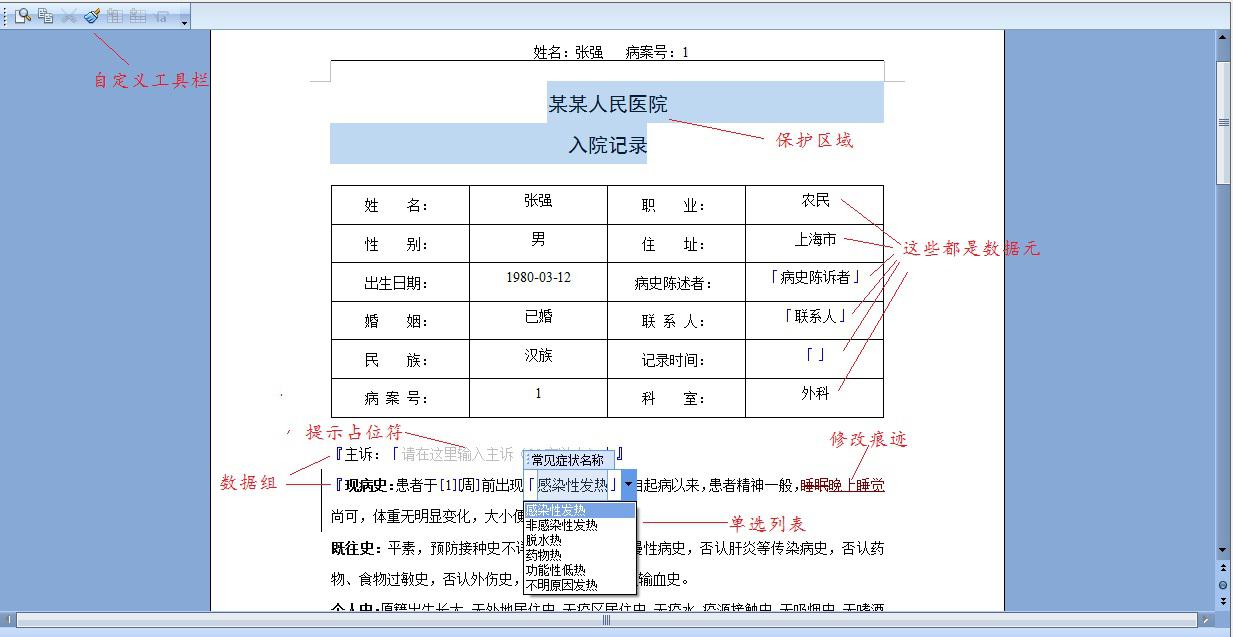Click the empty 记录时间 value field
Screen dimensions: 1238x637
(814, 356)
